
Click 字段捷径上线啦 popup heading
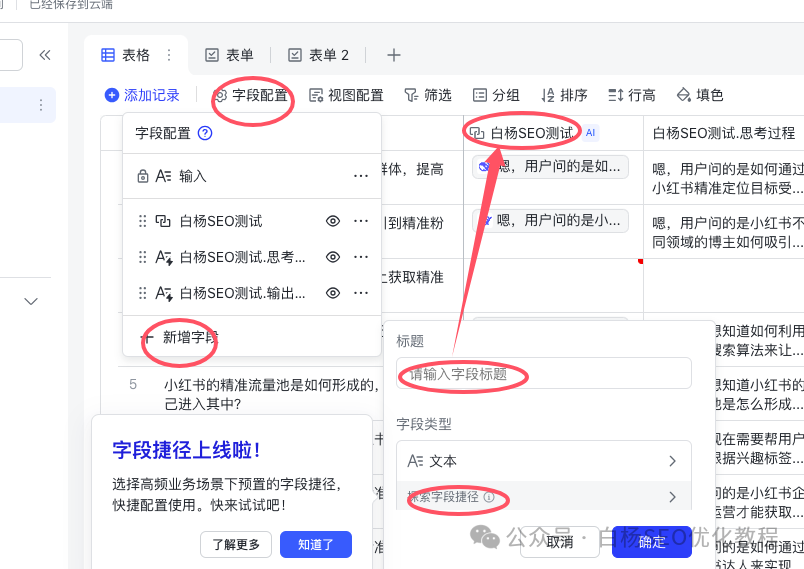pyautogui.click(x=186, y=450)
